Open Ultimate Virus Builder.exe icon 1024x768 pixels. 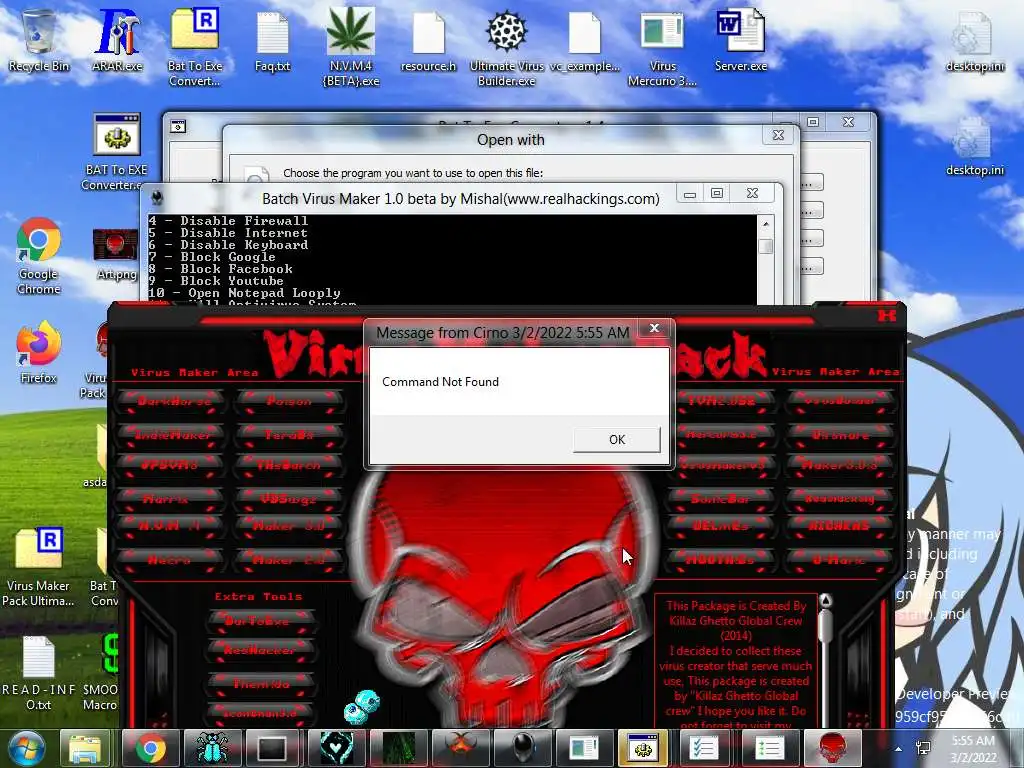[x=507, y=47]
